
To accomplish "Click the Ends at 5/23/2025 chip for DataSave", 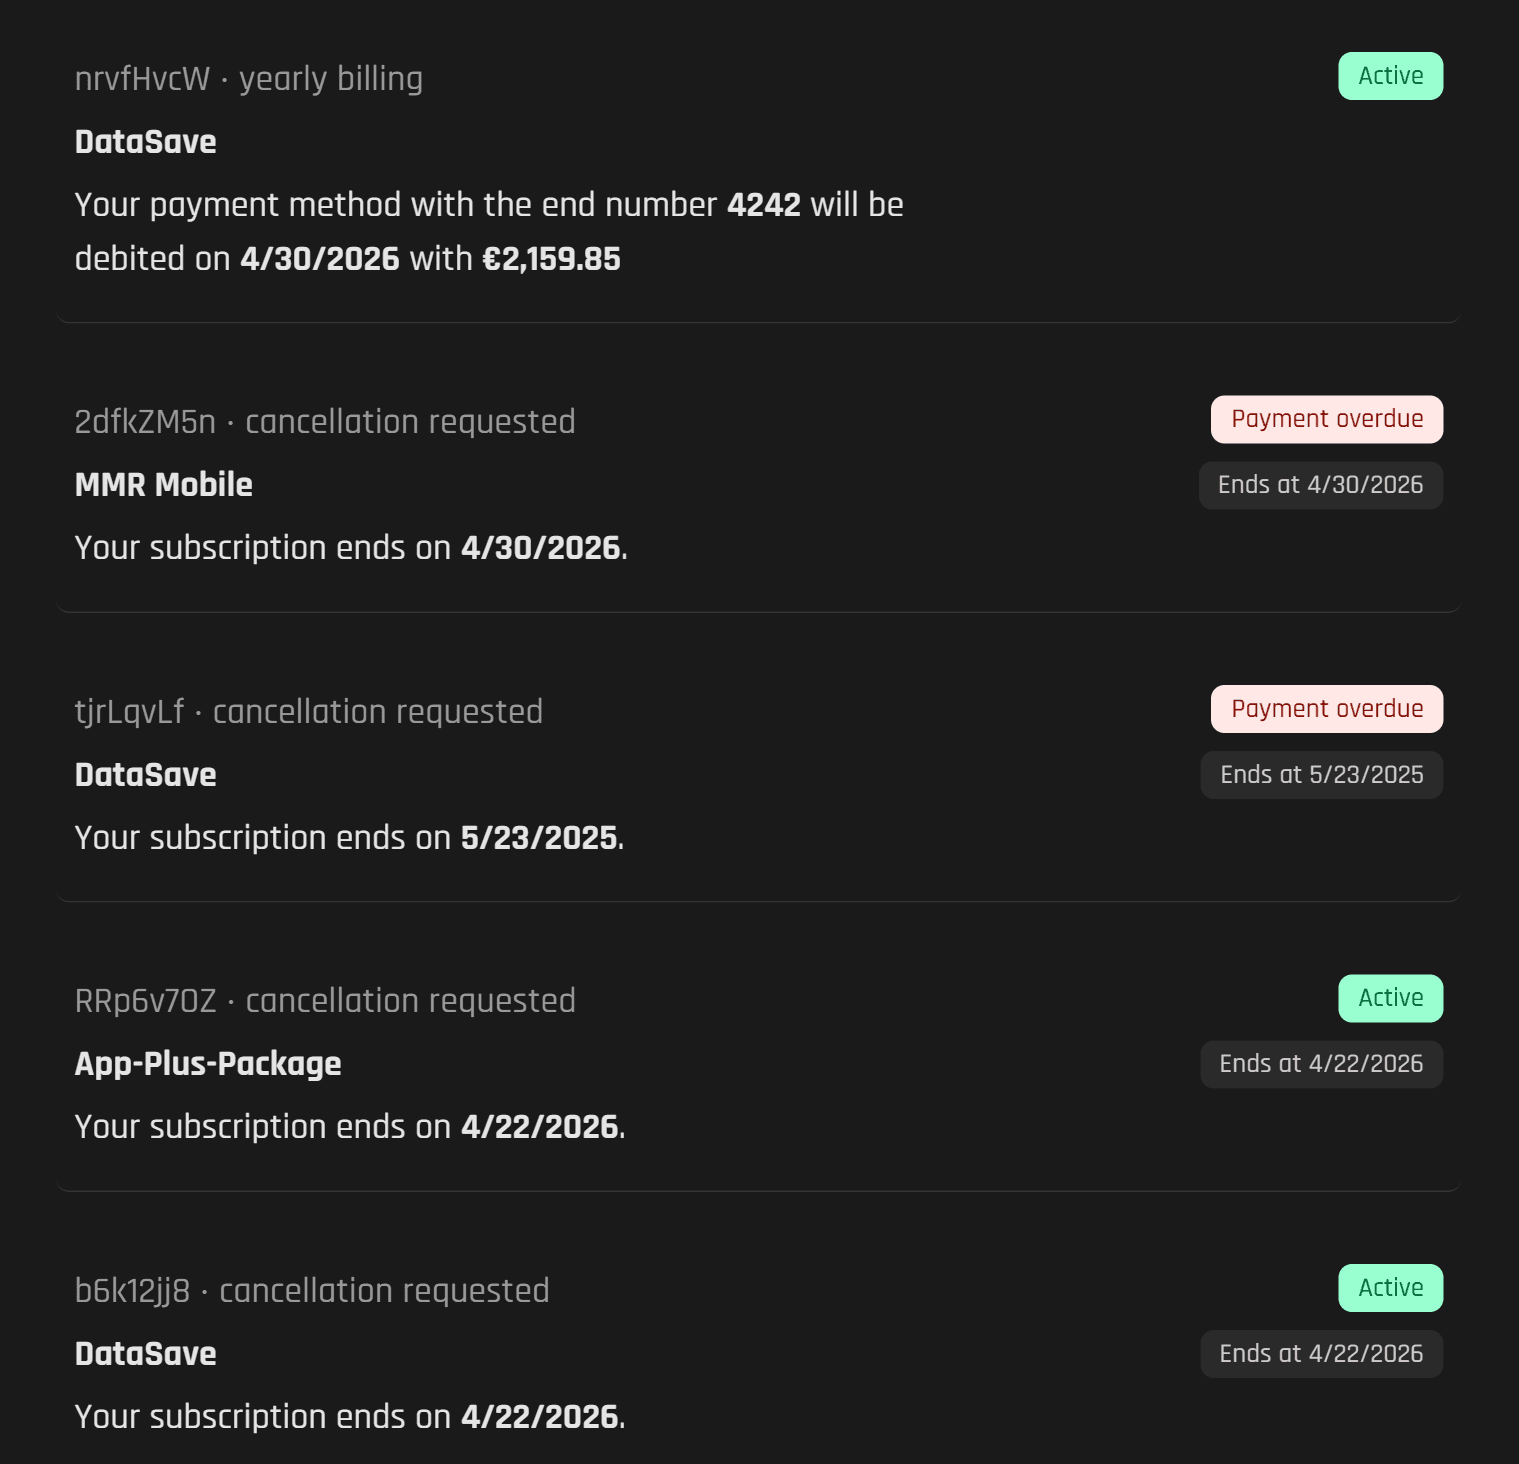I will pyautogui.click(x=1321, y=774).
